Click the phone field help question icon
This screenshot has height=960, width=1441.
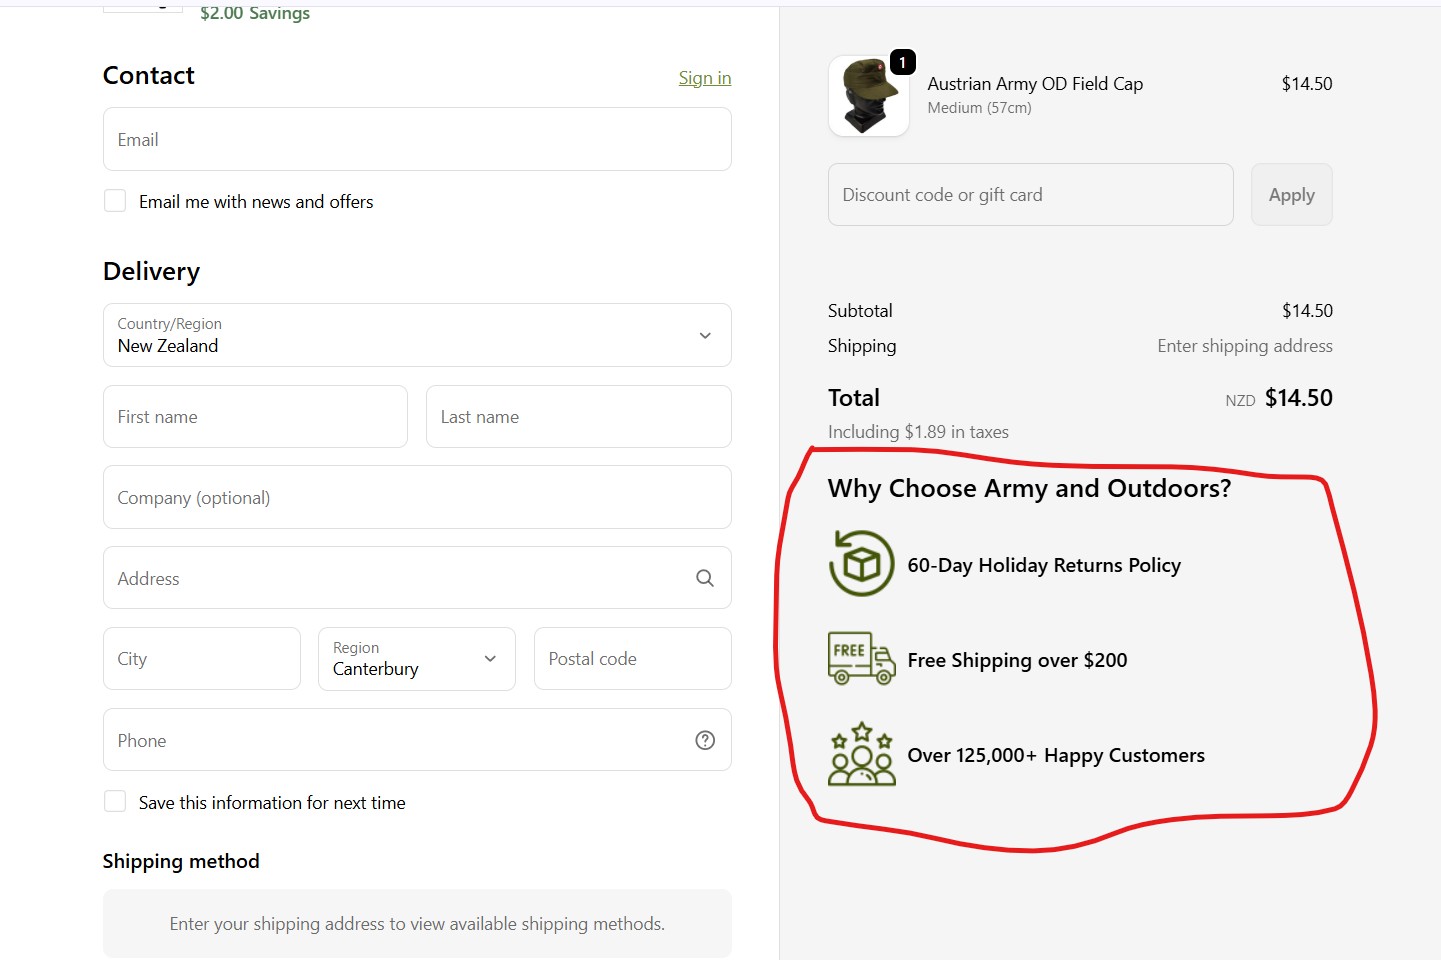click(705, 740)
